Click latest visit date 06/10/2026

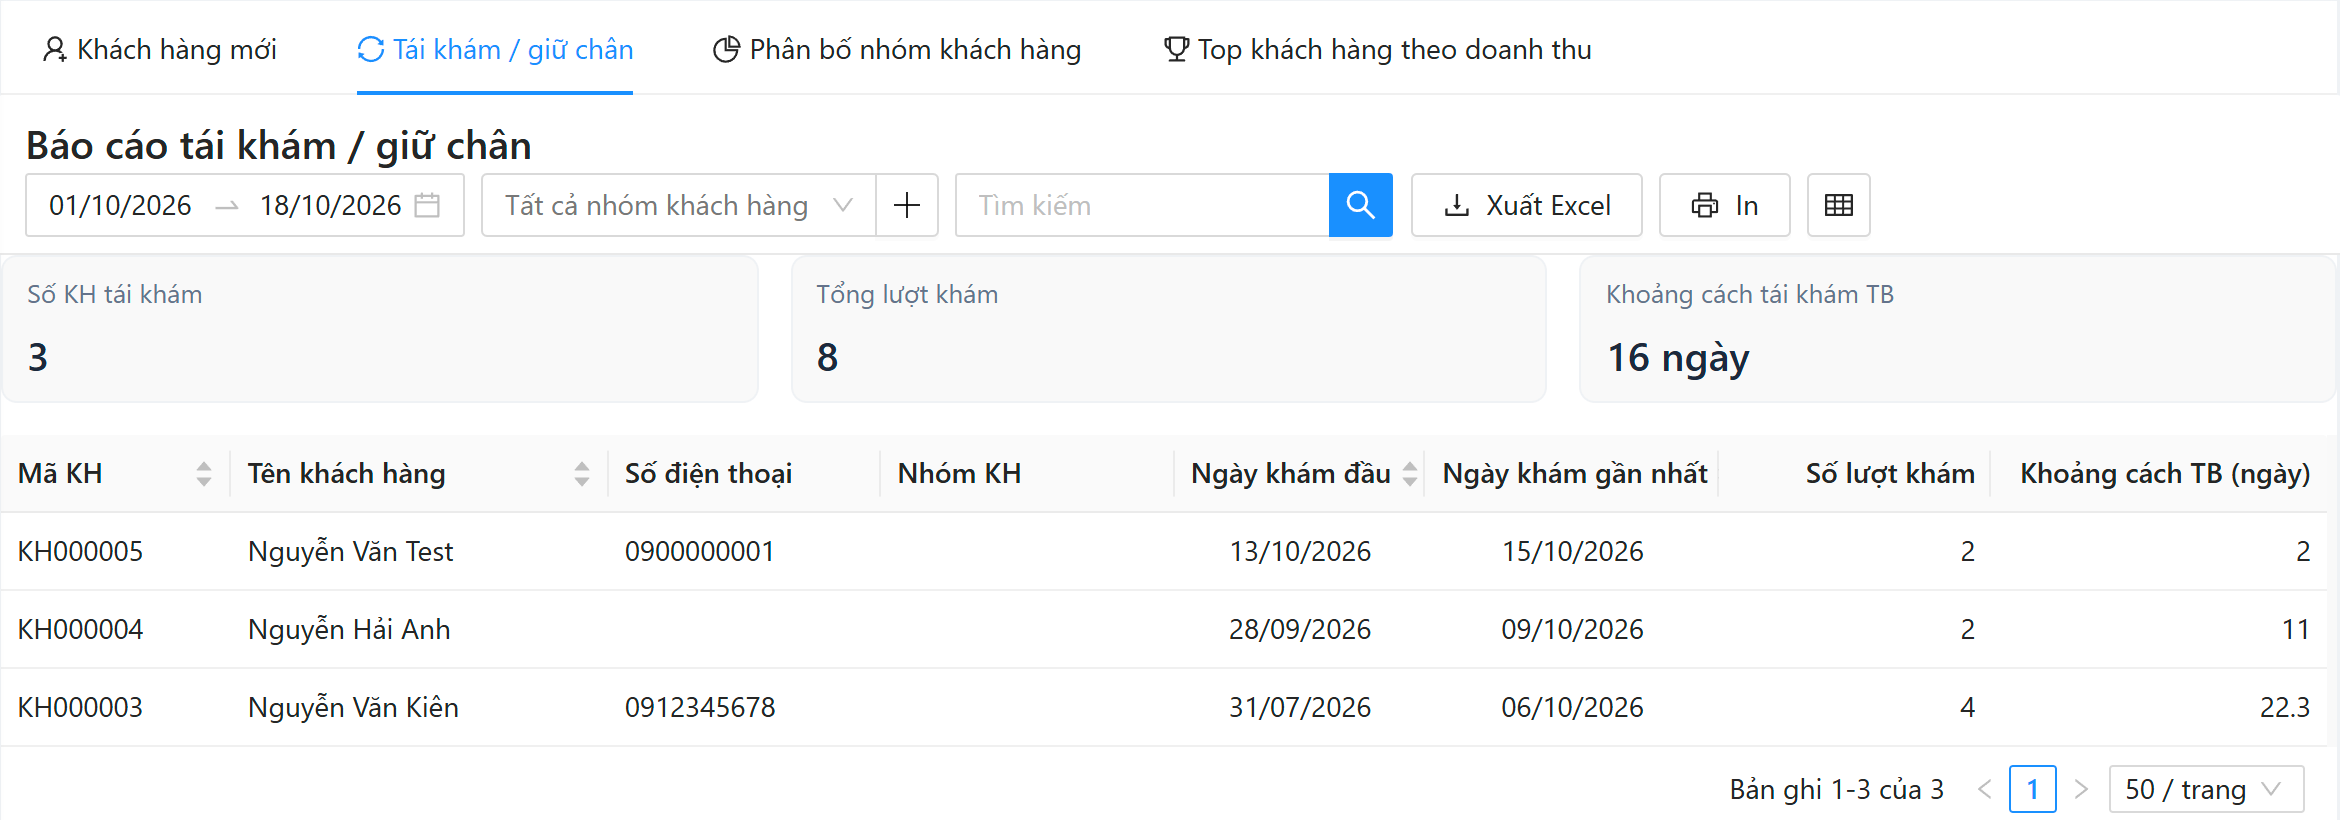pyautogui.click(x=1572, y=707)
